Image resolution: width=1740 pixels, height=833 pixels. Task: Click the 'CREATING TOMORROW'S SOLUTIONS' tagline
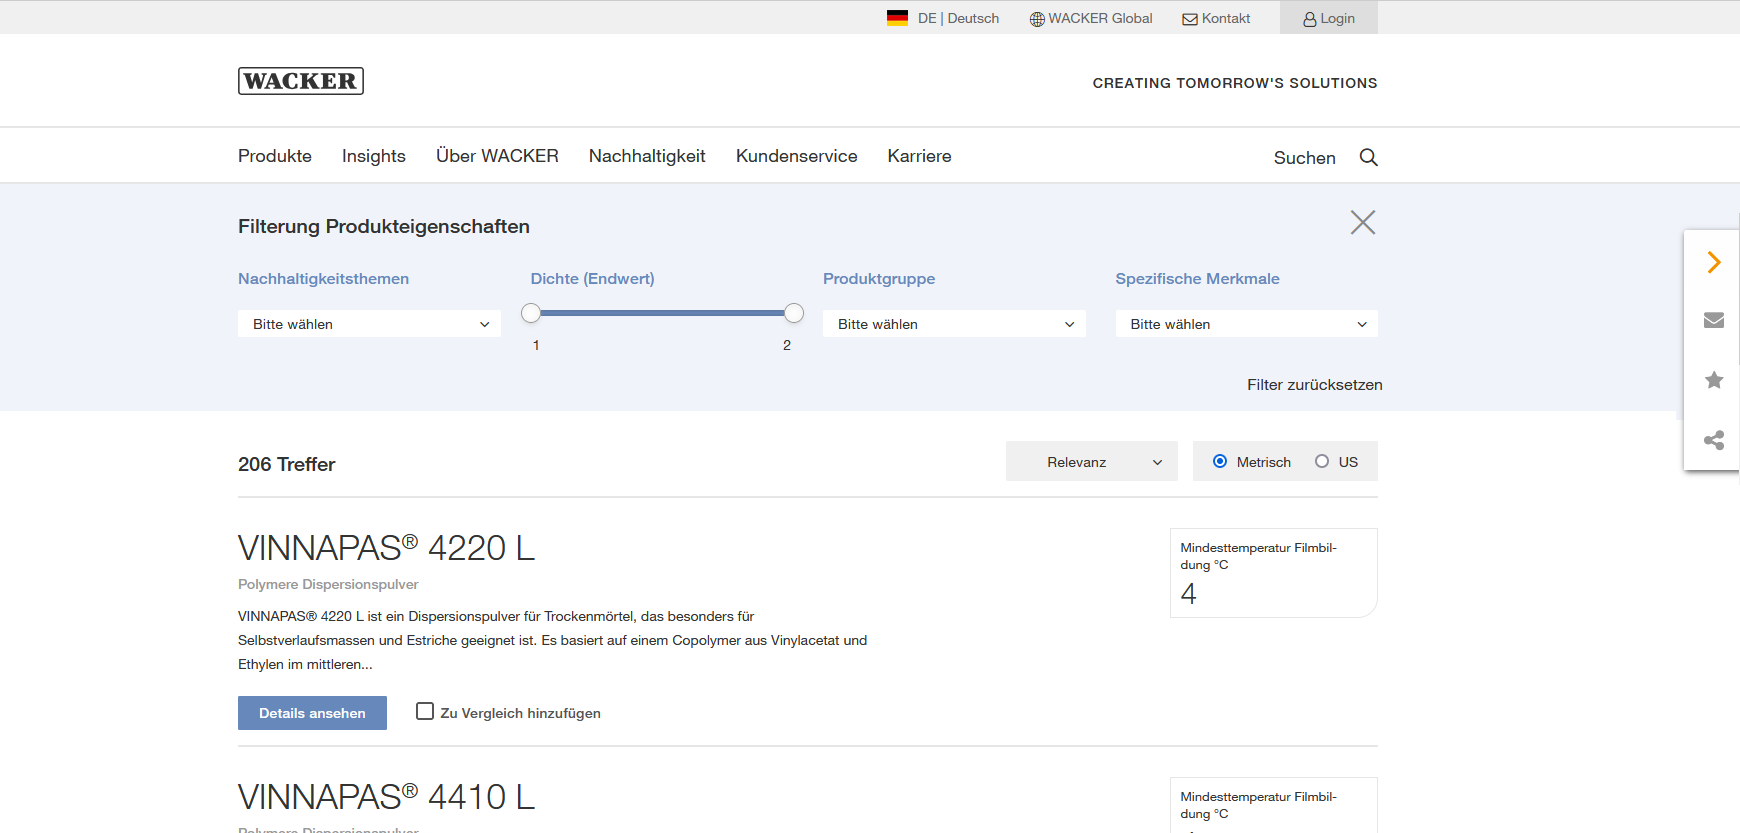click(1235, 83)
